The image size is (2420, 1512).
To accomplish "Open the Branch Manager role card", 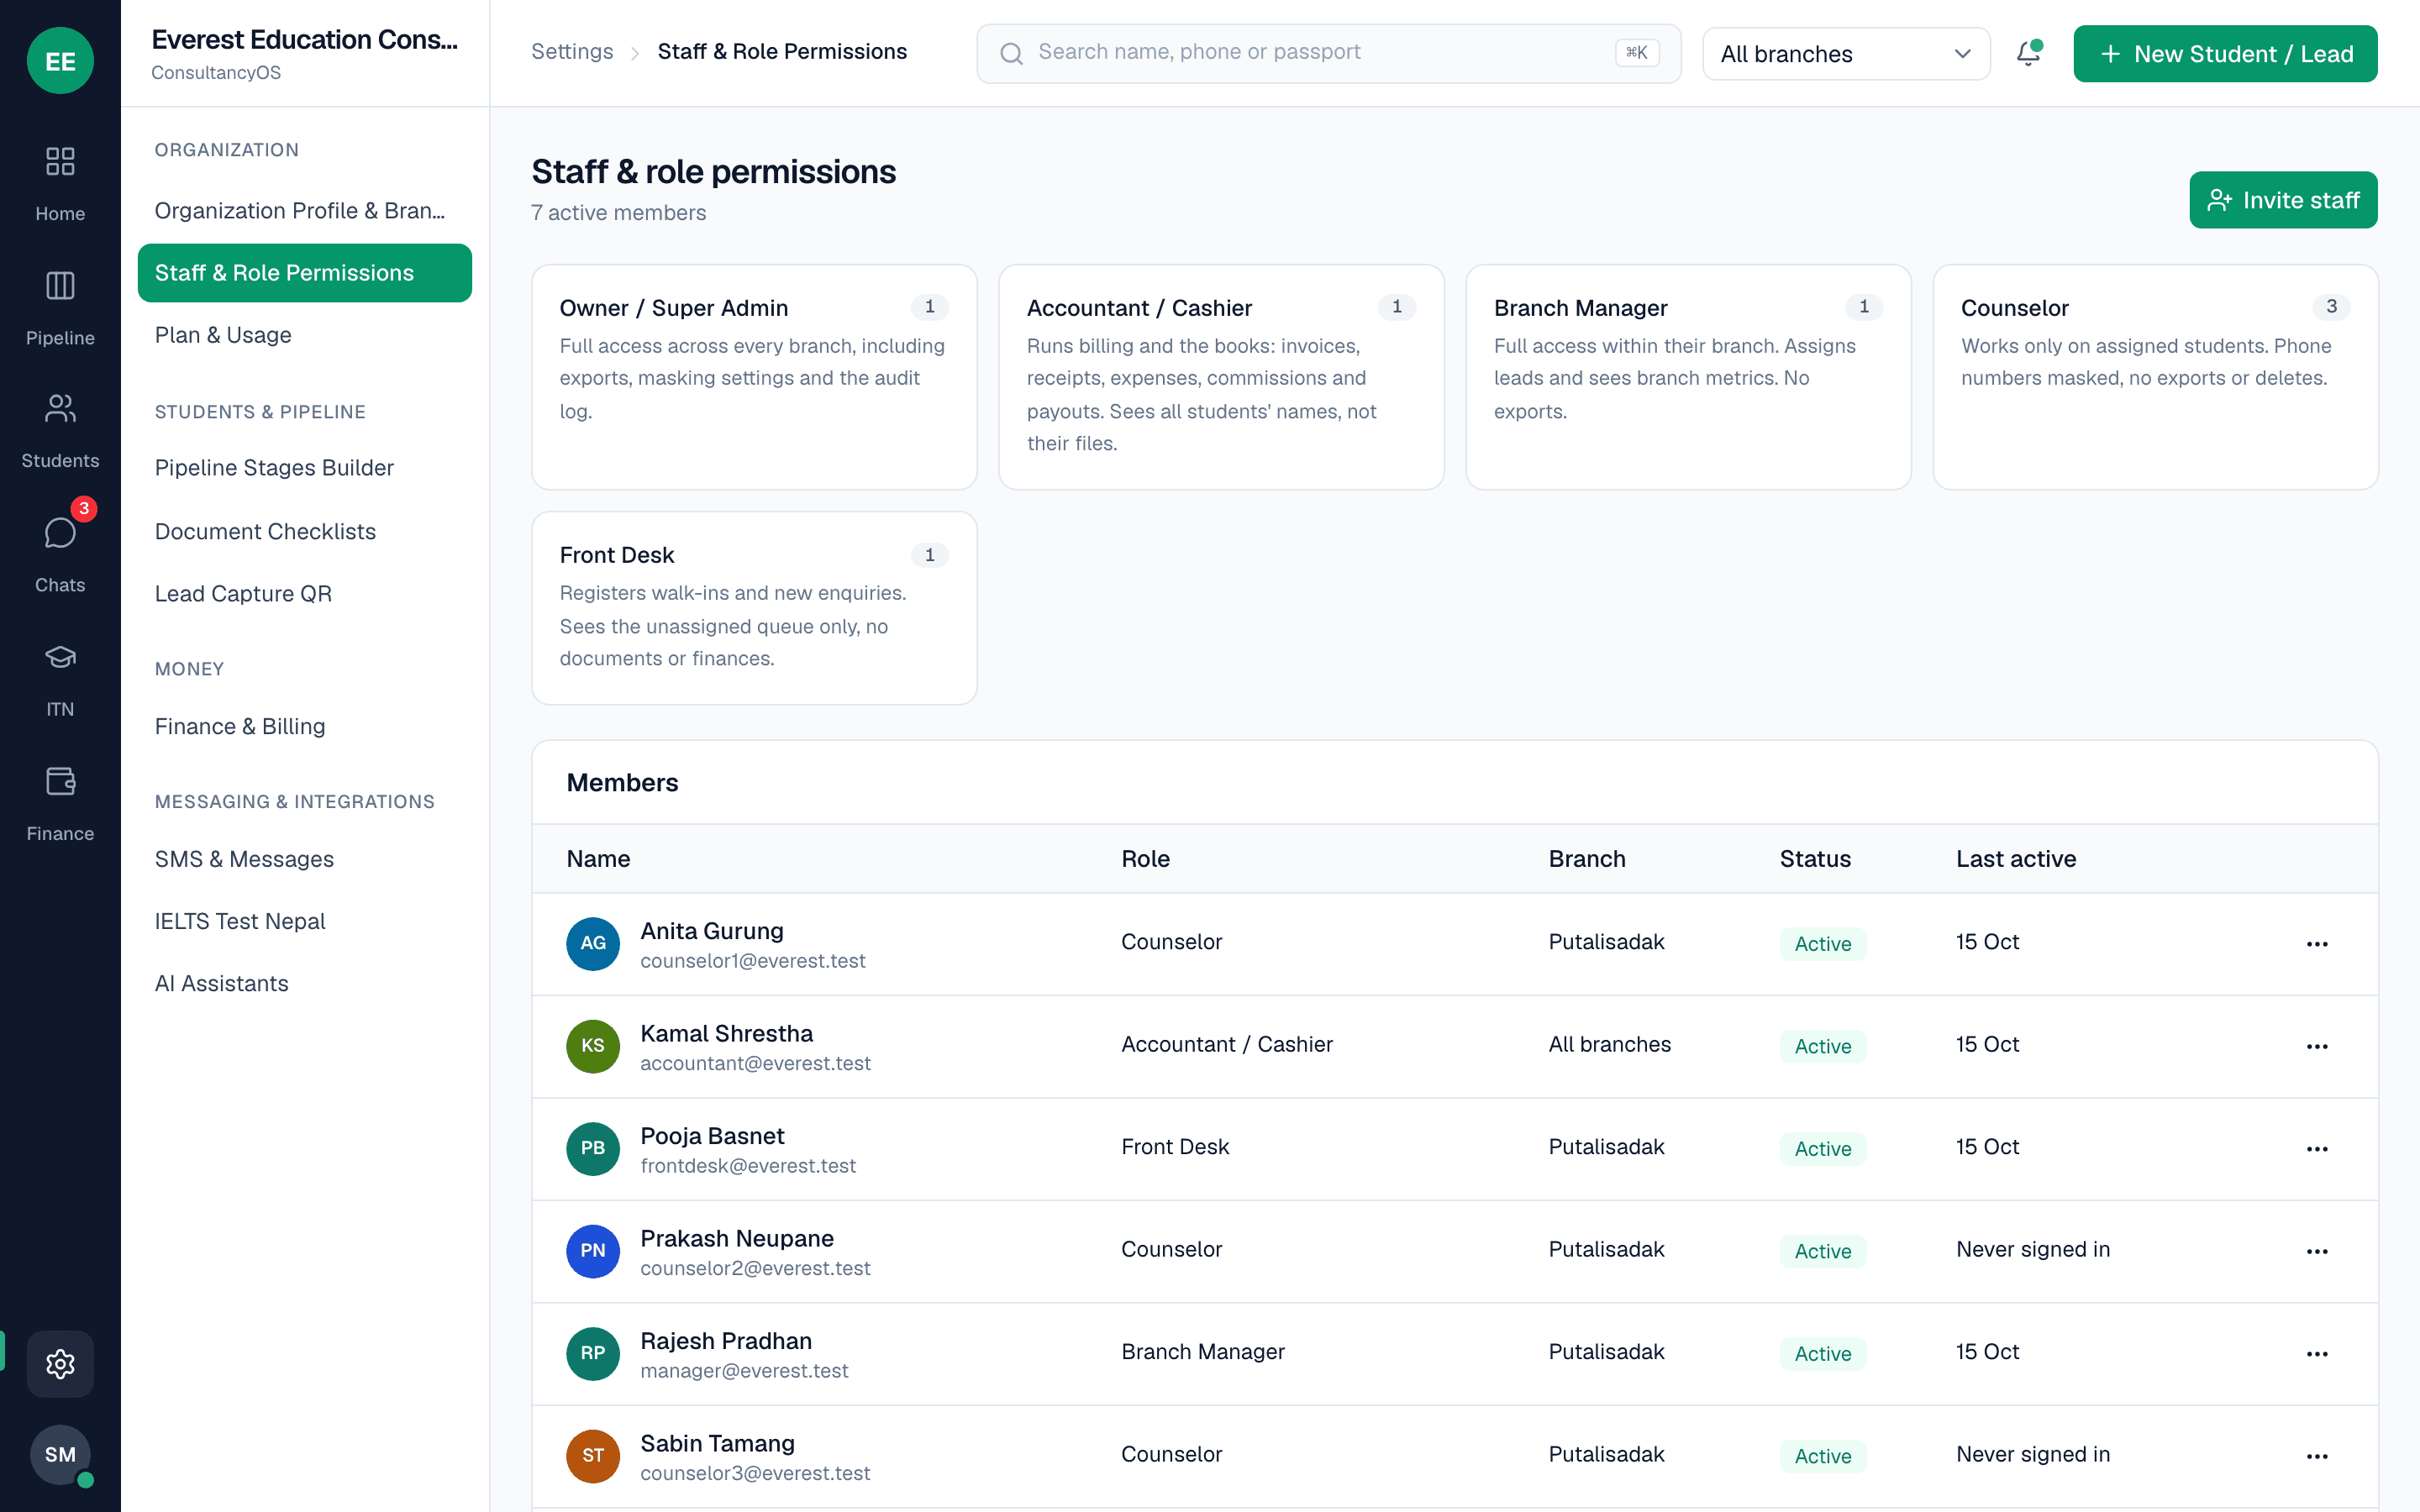I will coord(1688,377).
